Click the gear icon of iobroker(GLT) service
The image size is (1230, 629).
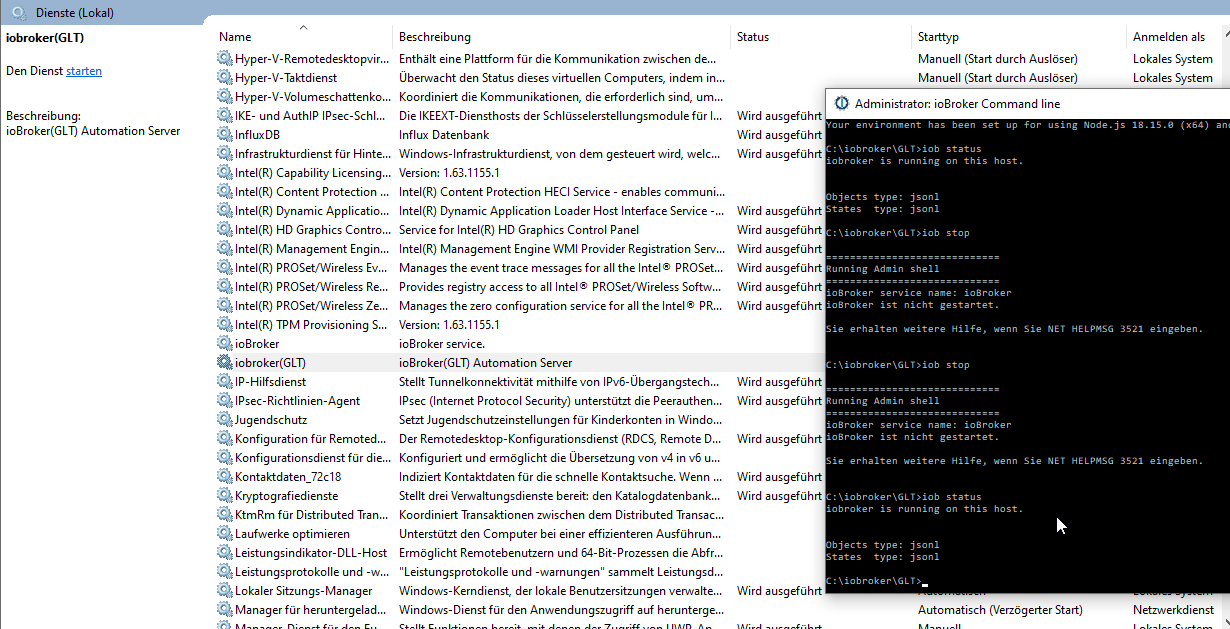click(224, 363)
